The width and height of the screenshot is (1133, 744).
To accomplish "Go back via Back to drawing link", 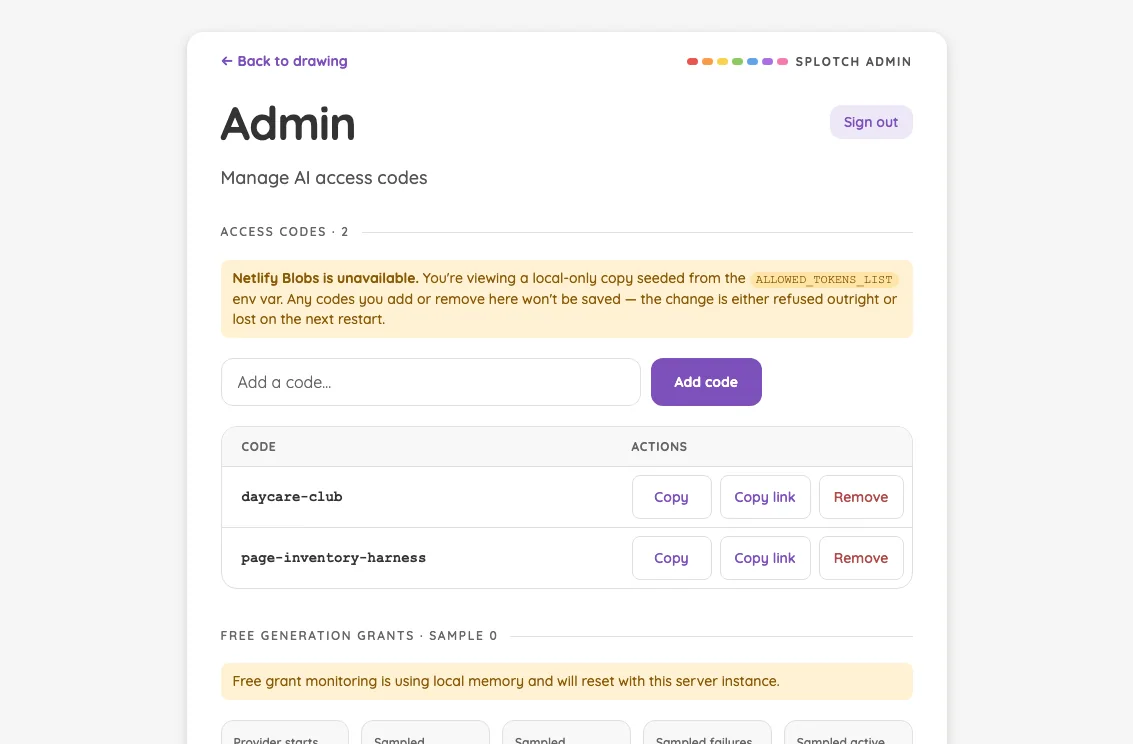I will (284, 61).
